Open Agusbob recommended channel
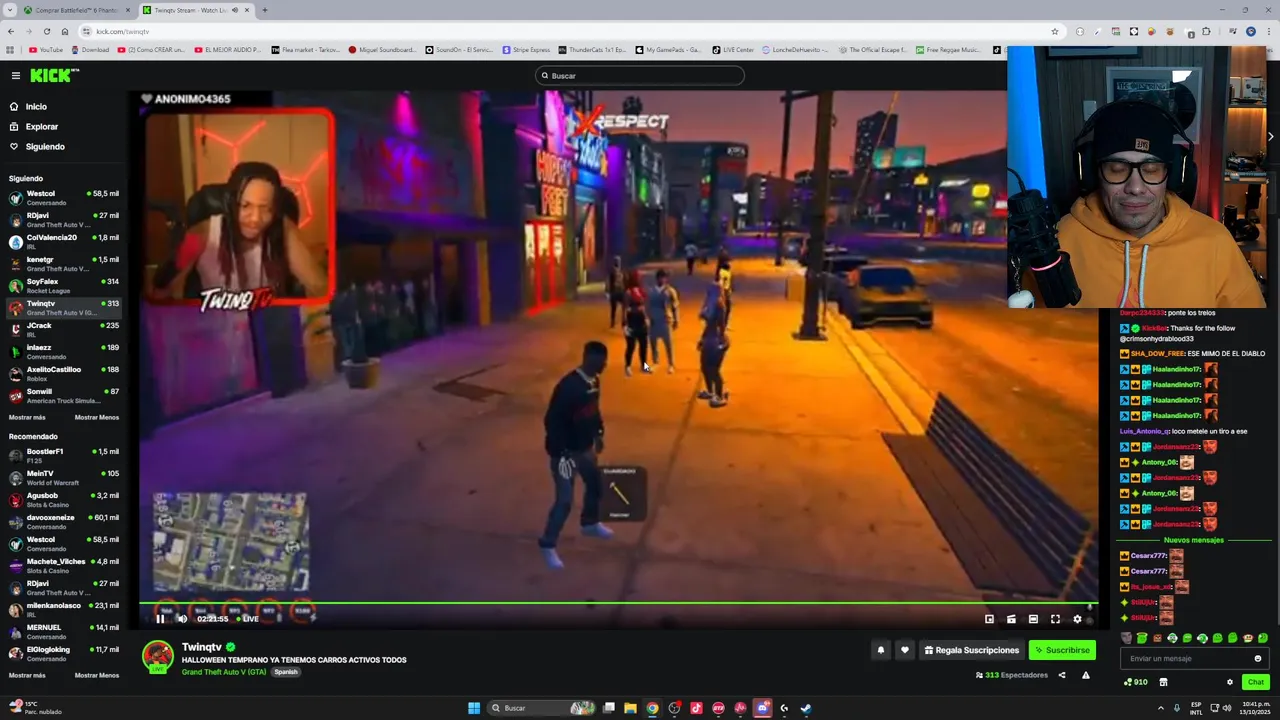The image size is (1280, 720). pyautogui.click(x=63, y=500)
